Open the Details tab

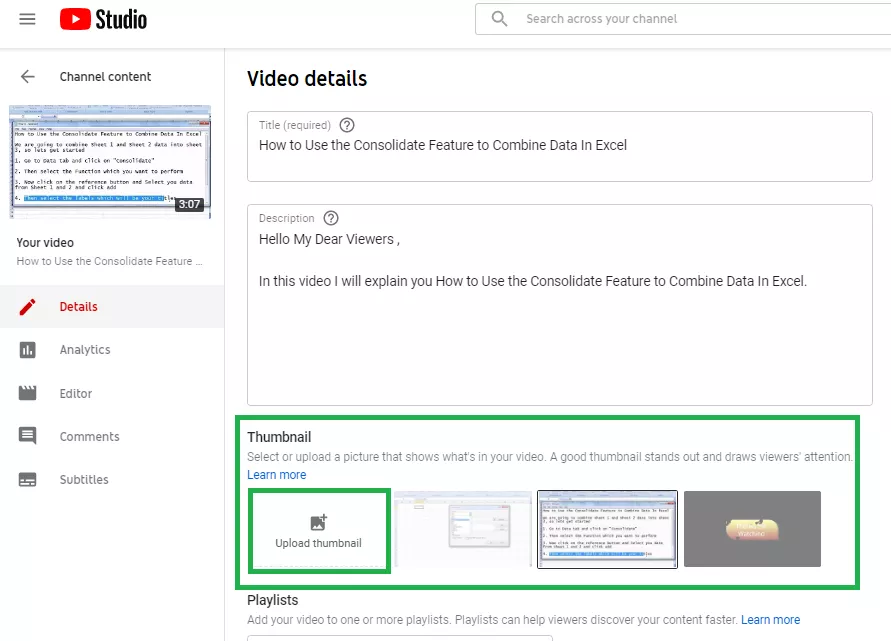[x=112, y=307]
